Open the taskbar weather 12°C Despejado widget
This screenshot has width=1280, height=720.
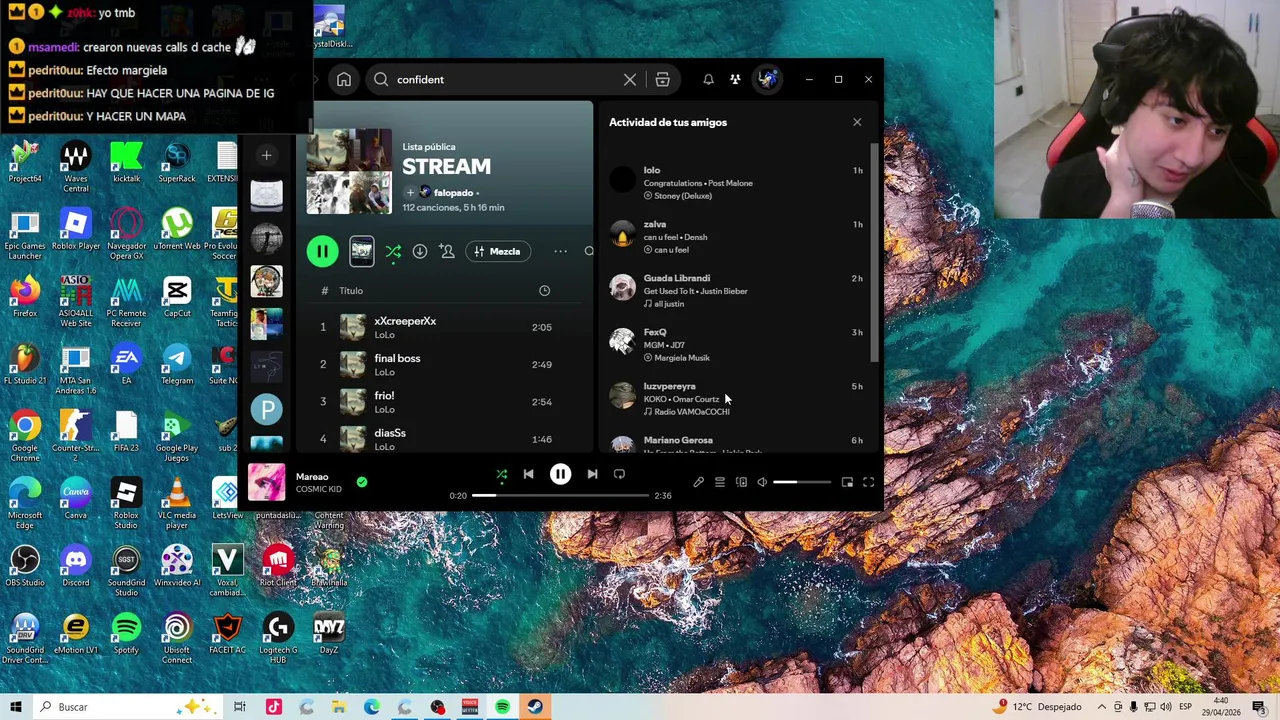click(1035, 707)
